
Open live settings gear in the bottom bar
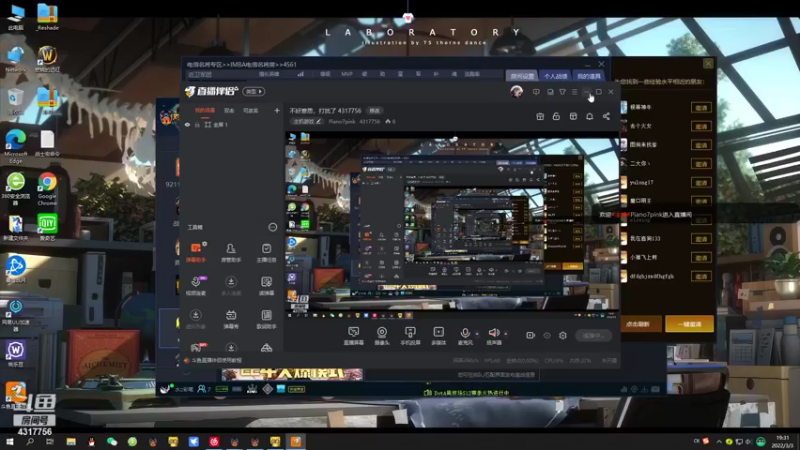tap(563, 335)
